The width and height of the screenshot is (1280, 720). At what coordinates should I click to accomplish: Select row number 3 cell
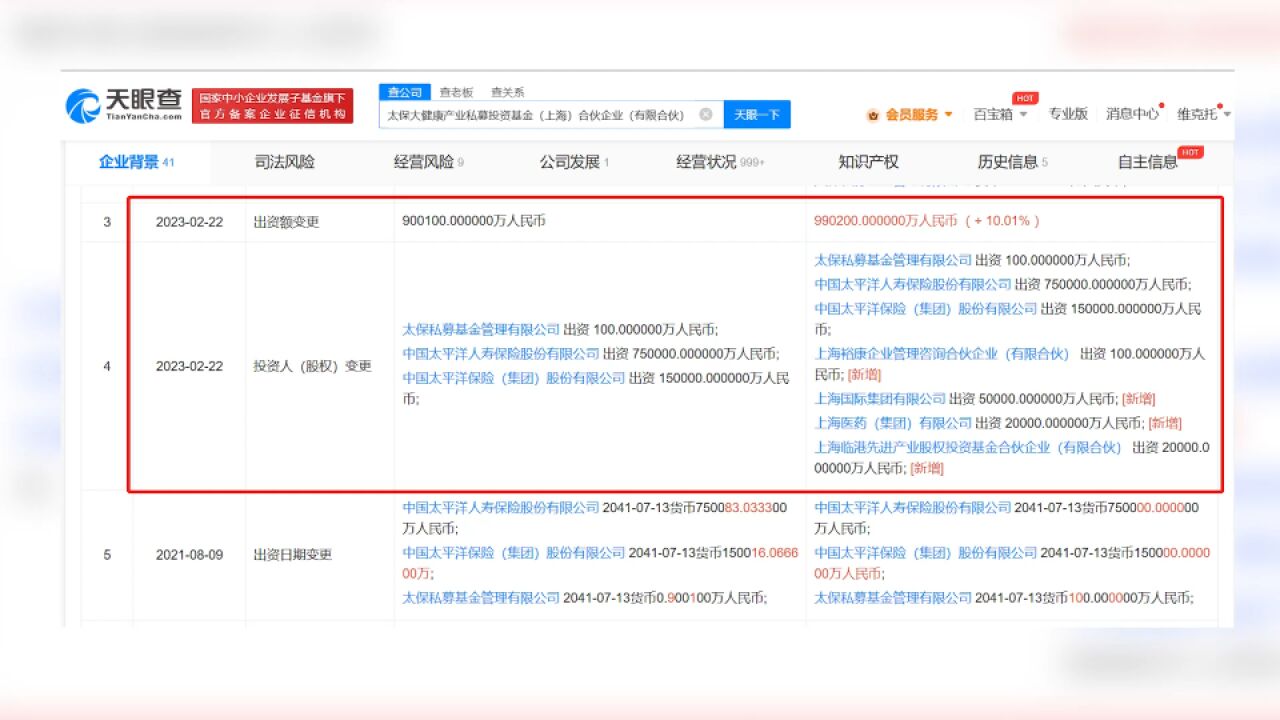click(x=107, y=222)
